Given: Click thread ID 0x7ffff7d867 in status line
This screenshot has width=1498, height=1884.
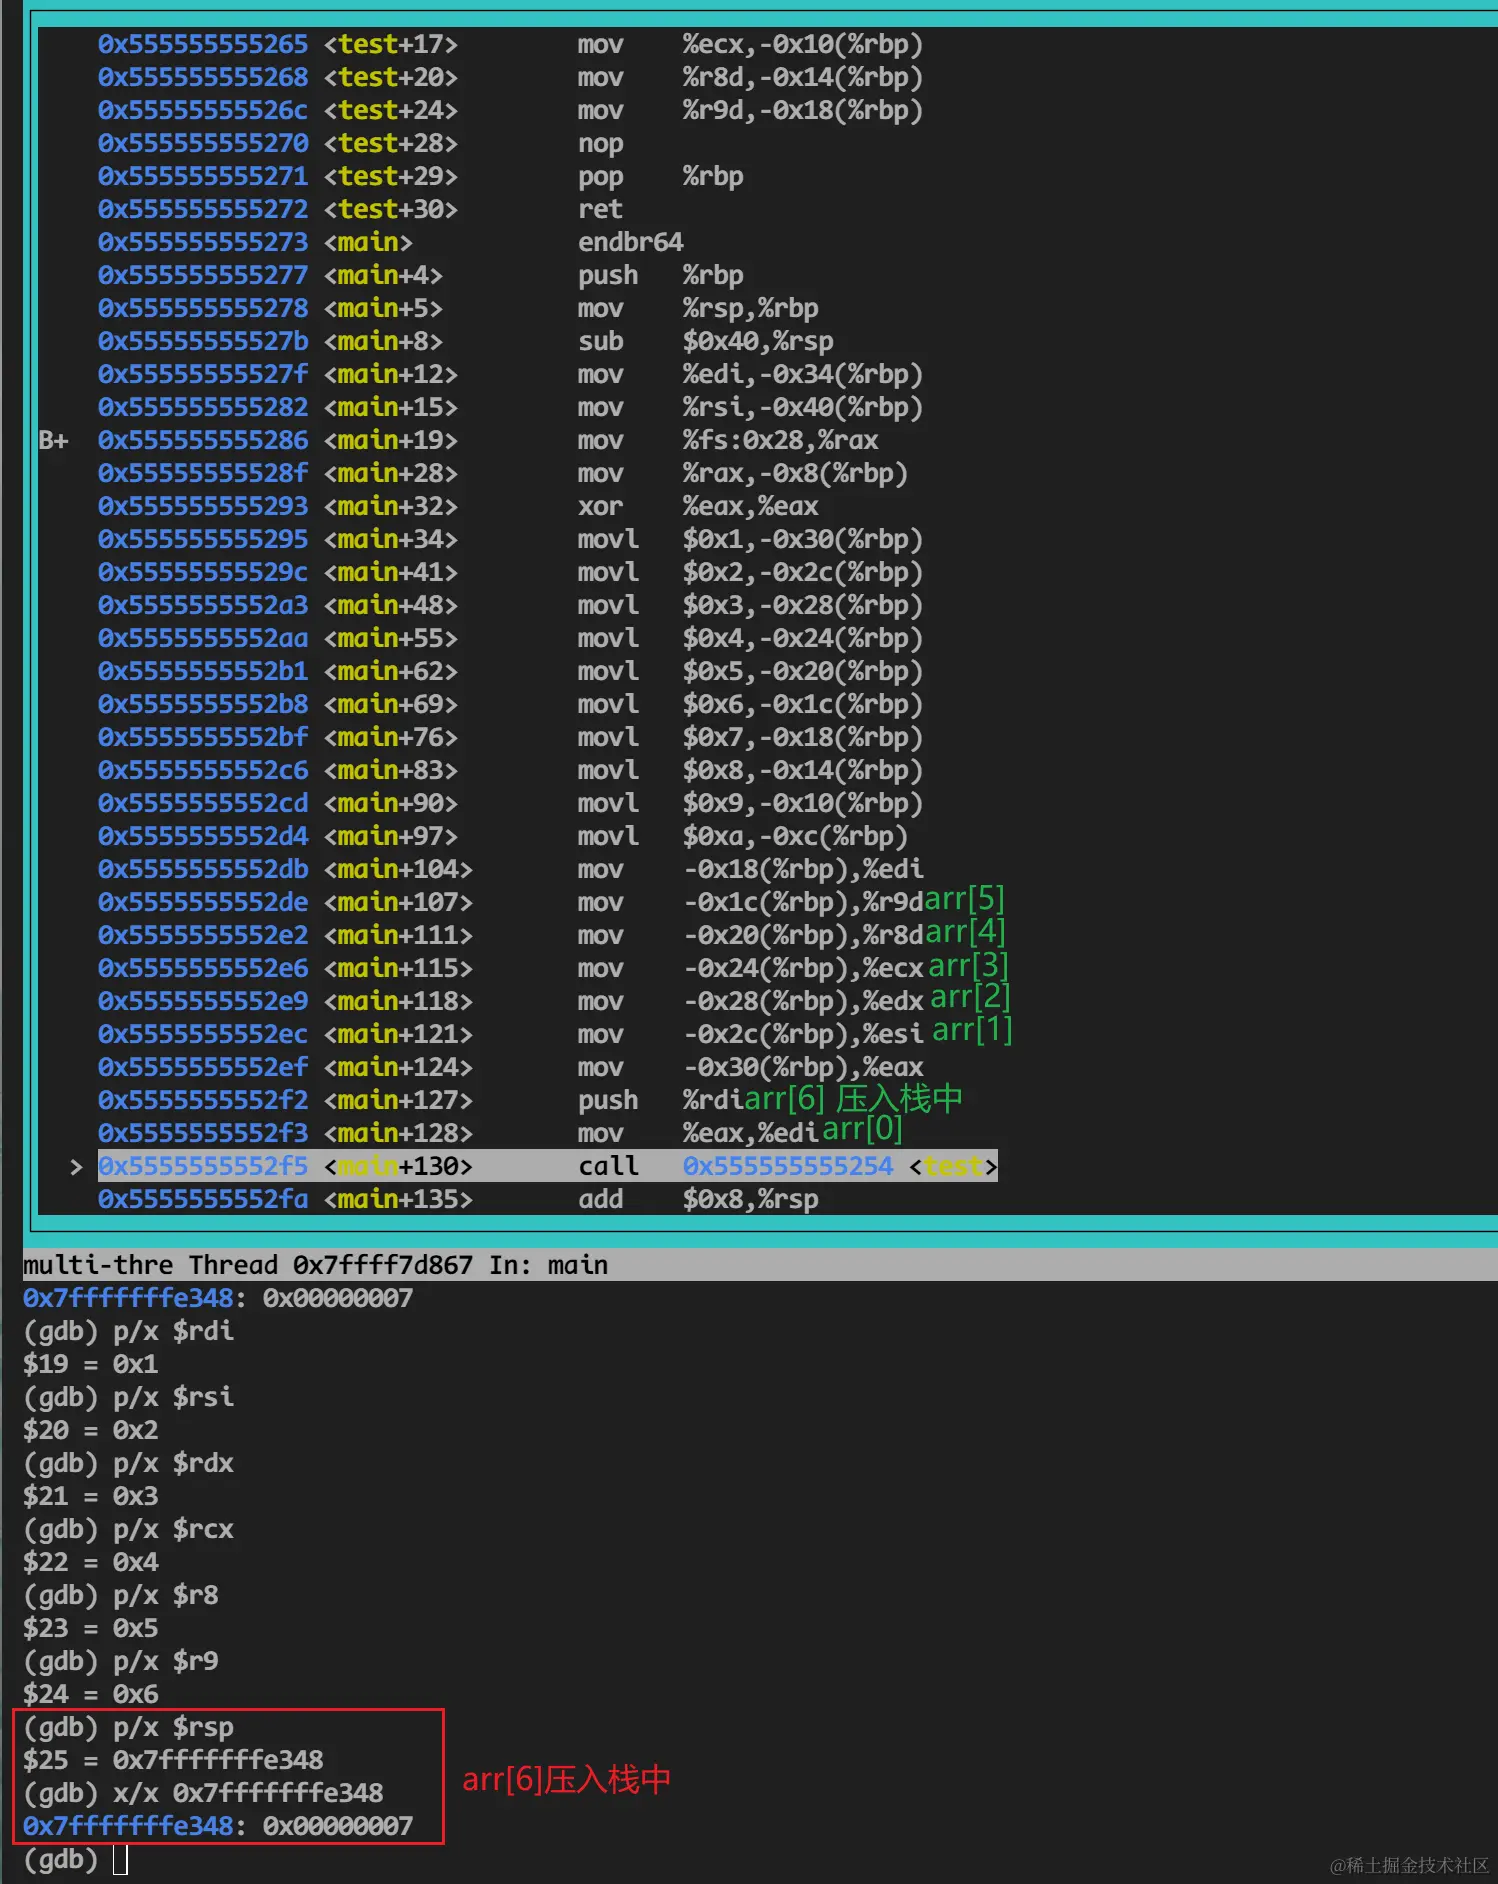Looking at the screenshot, I should [x=383, y=1265].
